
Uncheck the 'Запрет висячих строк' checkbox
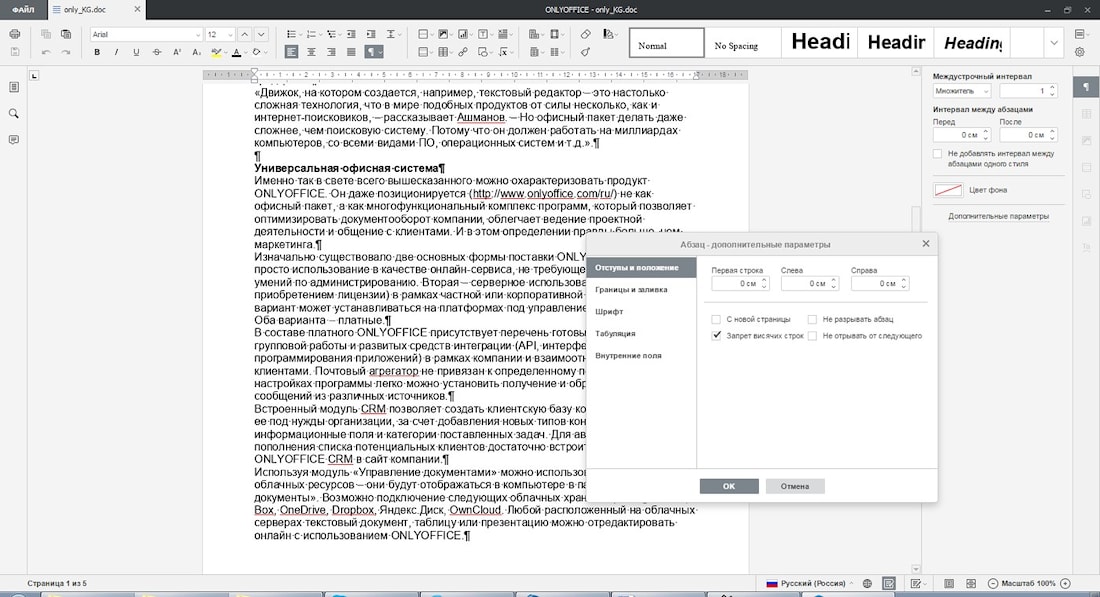(716, 335)
